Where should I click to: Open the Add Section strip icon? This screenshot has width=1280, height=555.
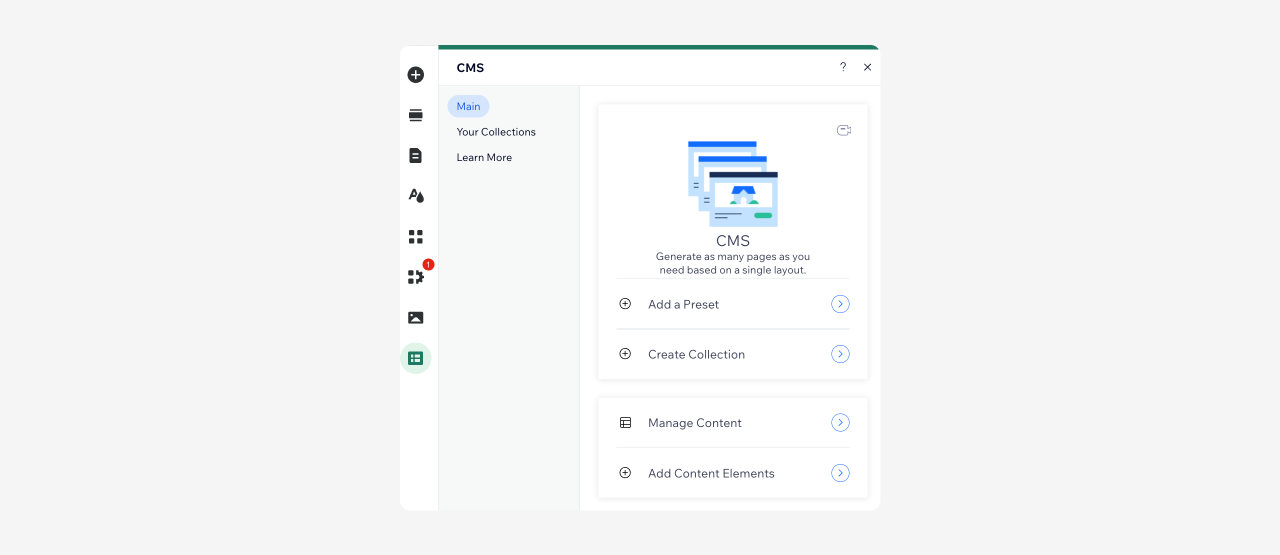(x=416, y=115)
